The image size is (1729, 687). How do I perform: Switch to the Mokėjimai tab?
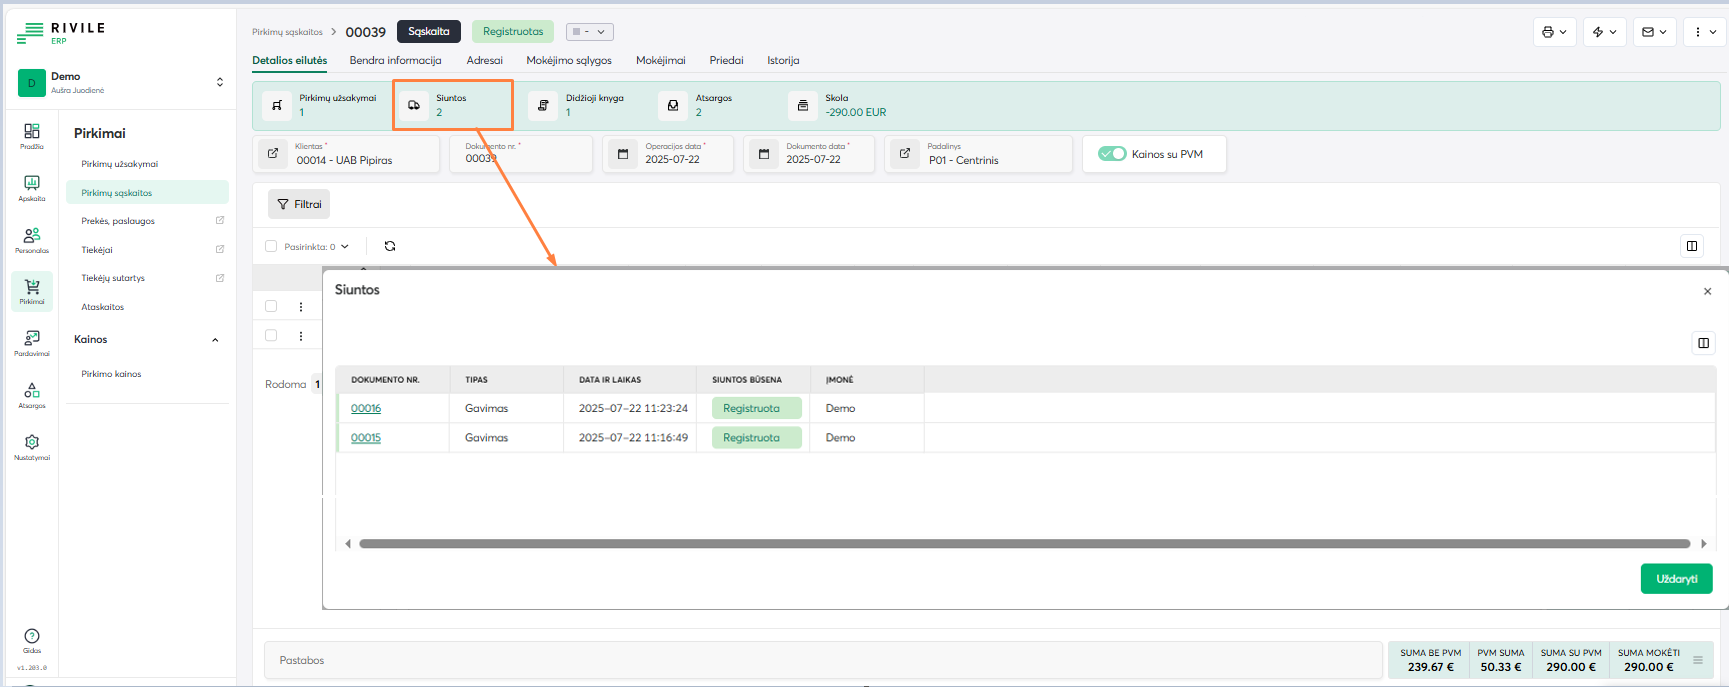pos(660,60)
